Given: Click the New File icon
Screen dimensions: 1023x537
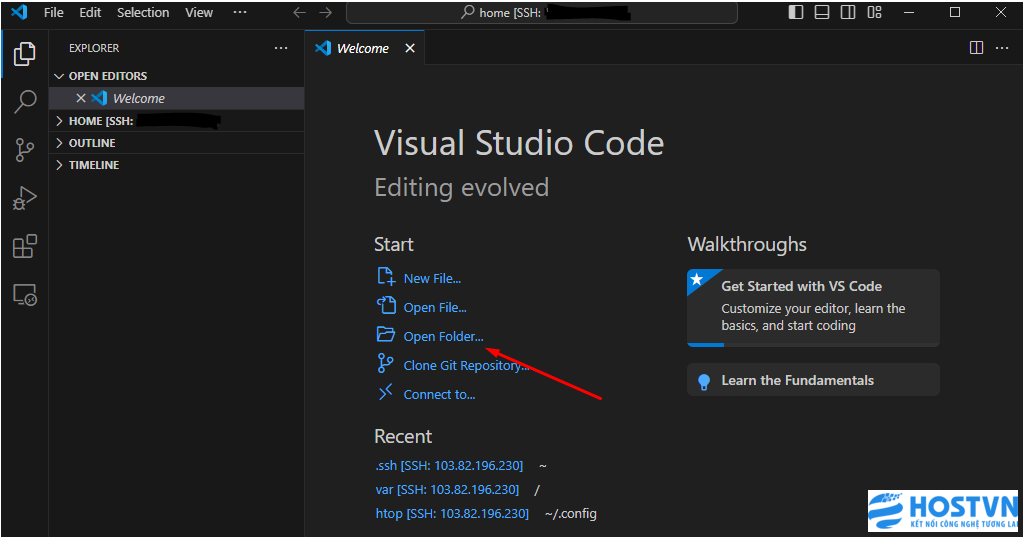Looking at the screenshot, I should [386, 277].
